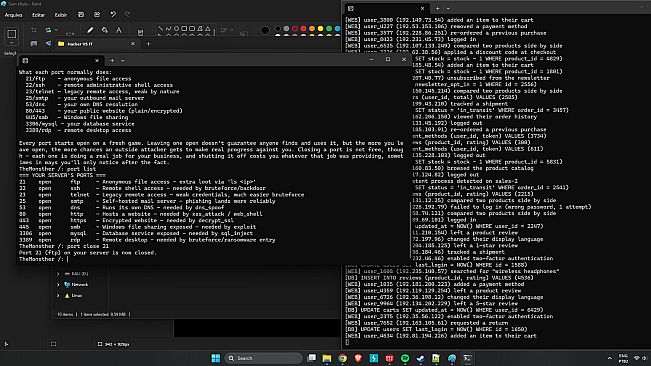Redo the action in Paint
Viewport: 651px width, 366px height.
pyautogui.click(x=127, y=15)
